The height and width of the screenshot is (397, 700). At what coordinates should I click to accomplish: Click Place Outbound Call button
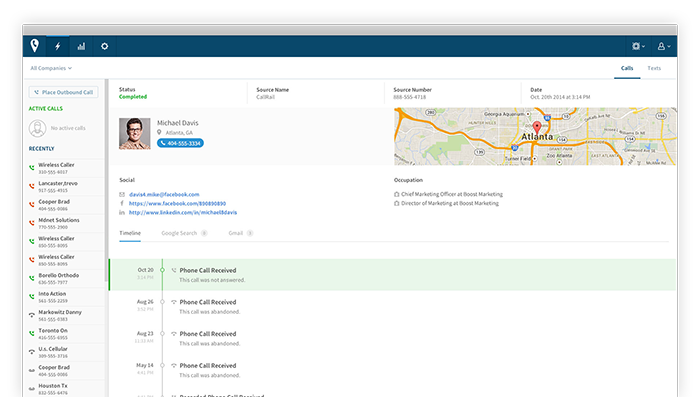(63, 92)
